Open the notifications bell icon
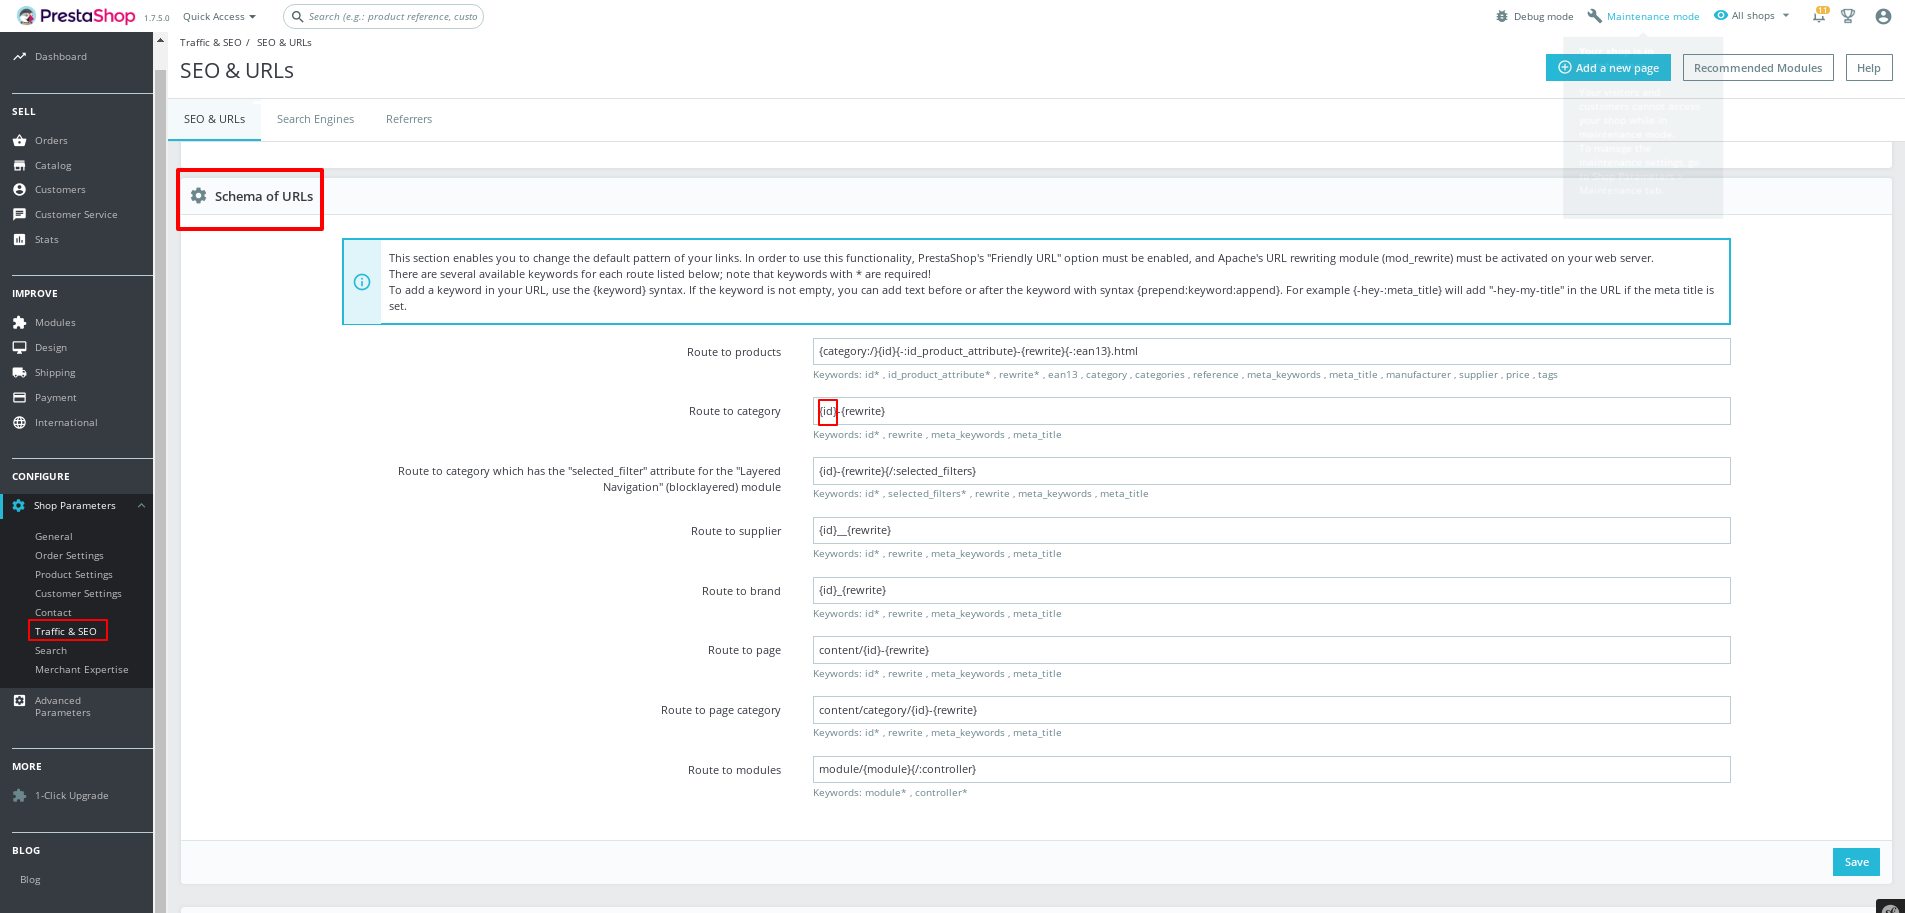The height and width of the screenshot is (913, 1905). [x=1819, y=16]
